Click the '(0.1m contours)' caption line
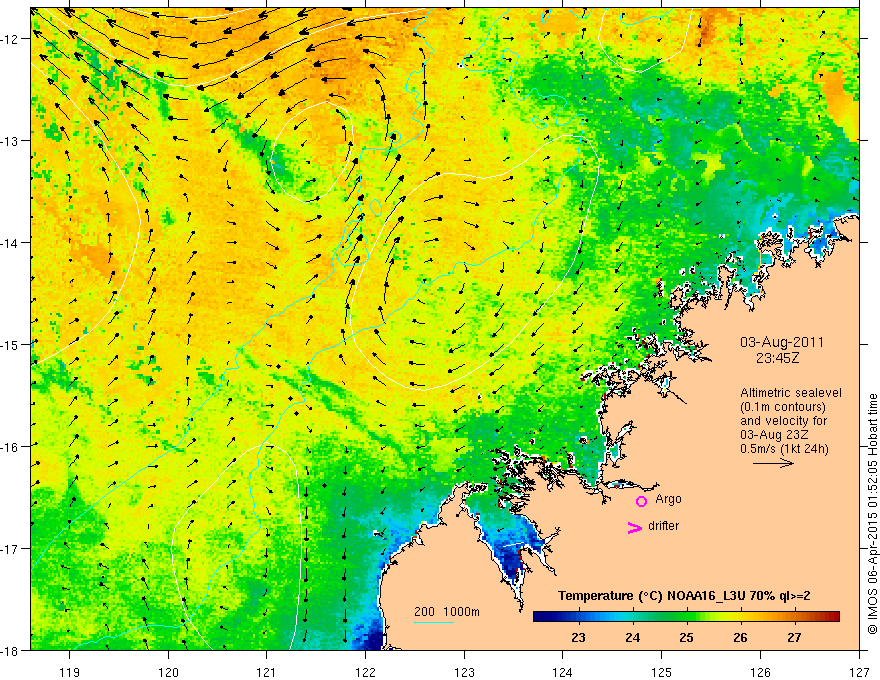Screen dimensions: 880x680 [x=783, y=407]
